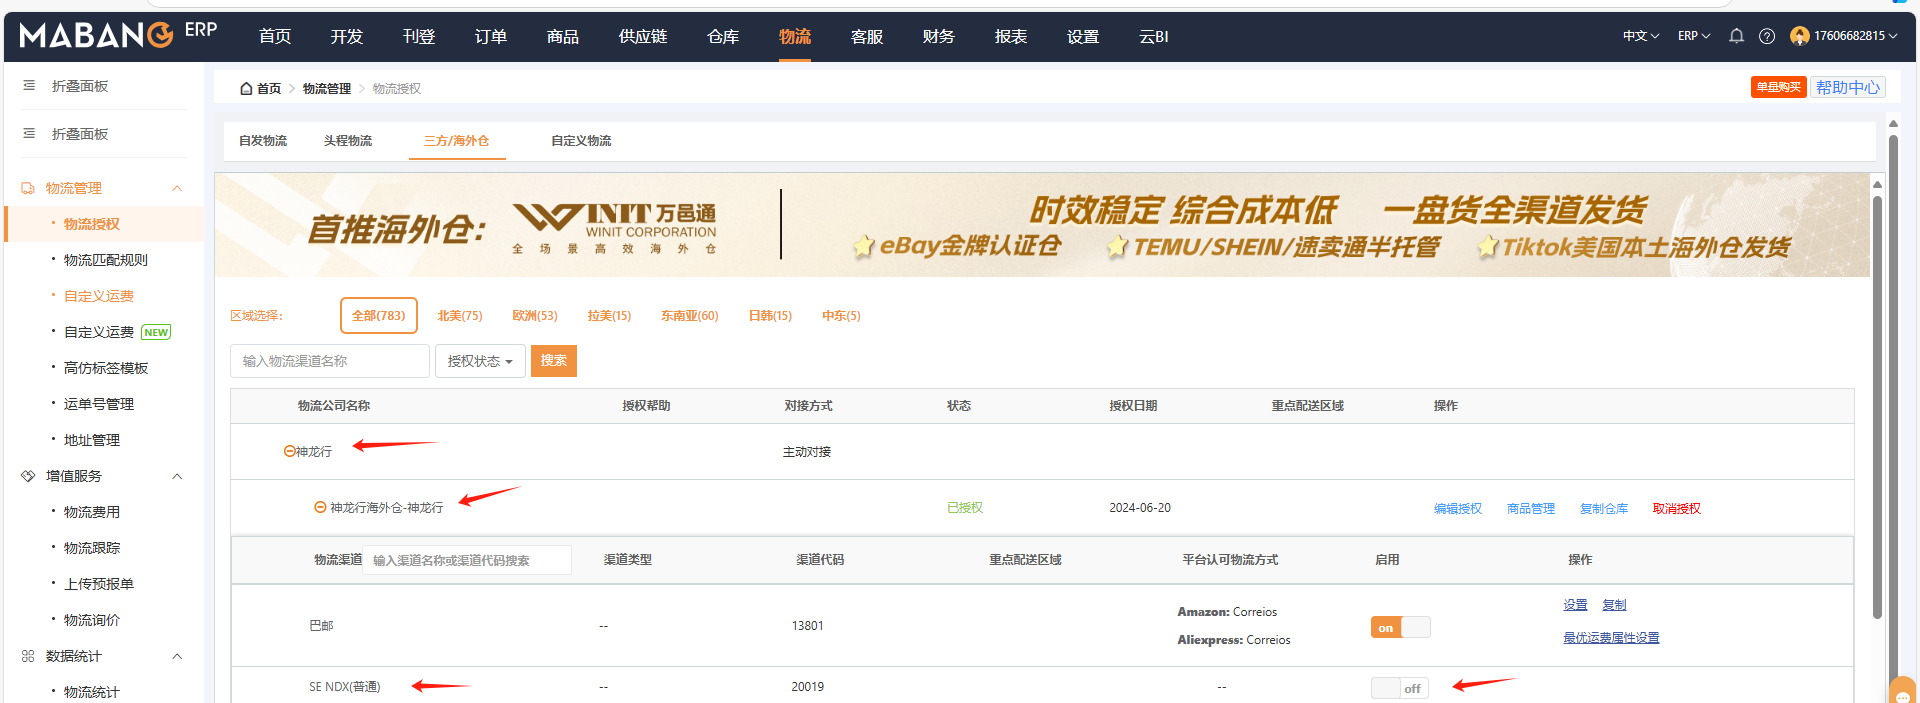The height and width of the screenshot is (703, 1920).
Task: Click the first 折叠面板 hamburger icon
Action: (x=29, y=86)
